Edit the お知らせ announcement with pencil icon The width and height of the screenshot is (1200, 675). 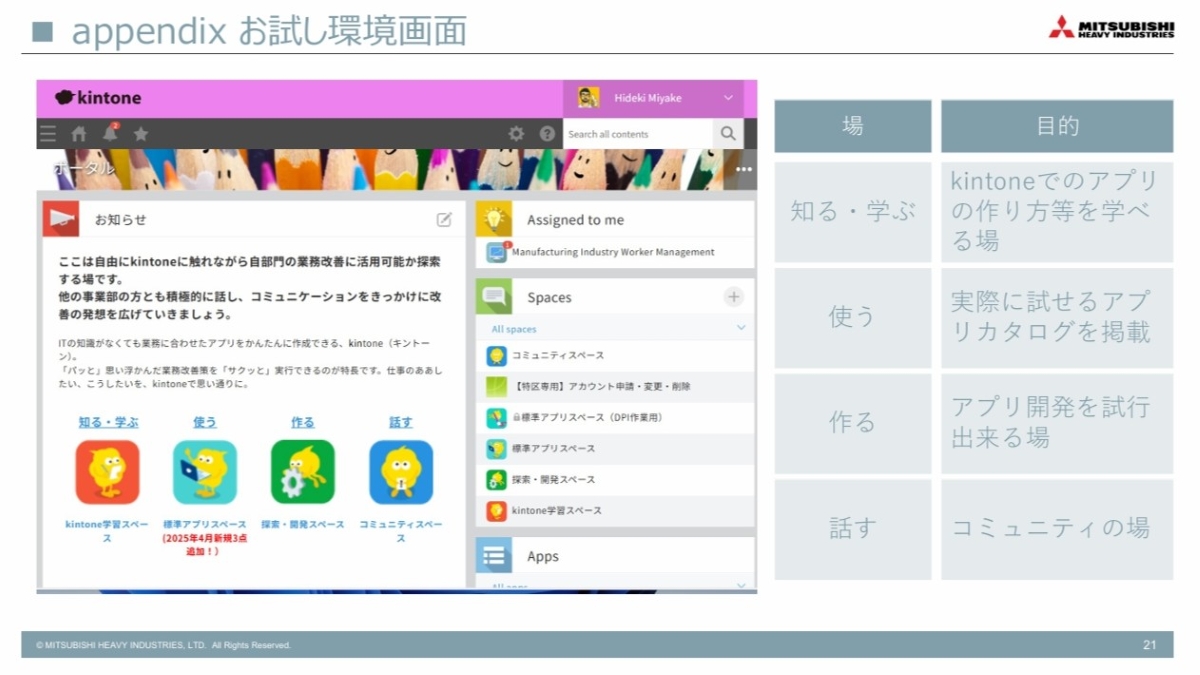coord(444,219)
